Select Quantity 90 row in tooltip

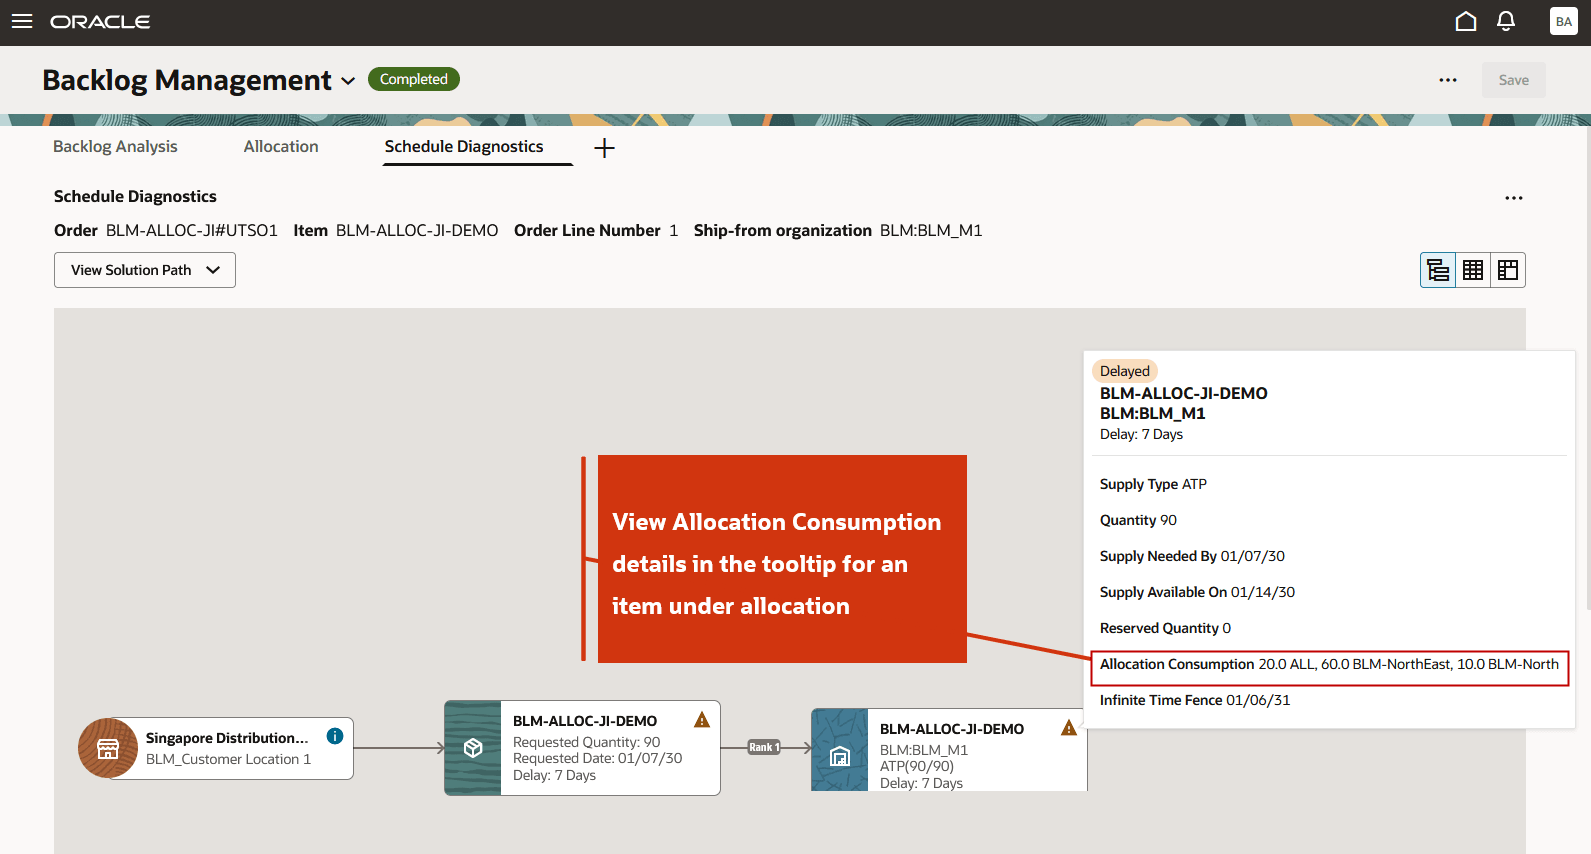tap(1138, 520)
